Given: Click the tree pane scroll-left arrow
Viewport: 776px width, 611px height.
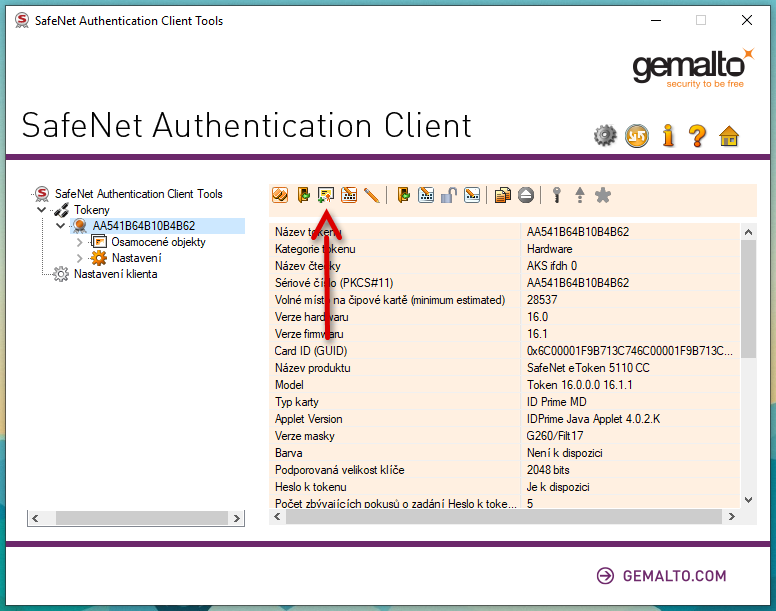Looking at the screenshot, I should point(35,518).
